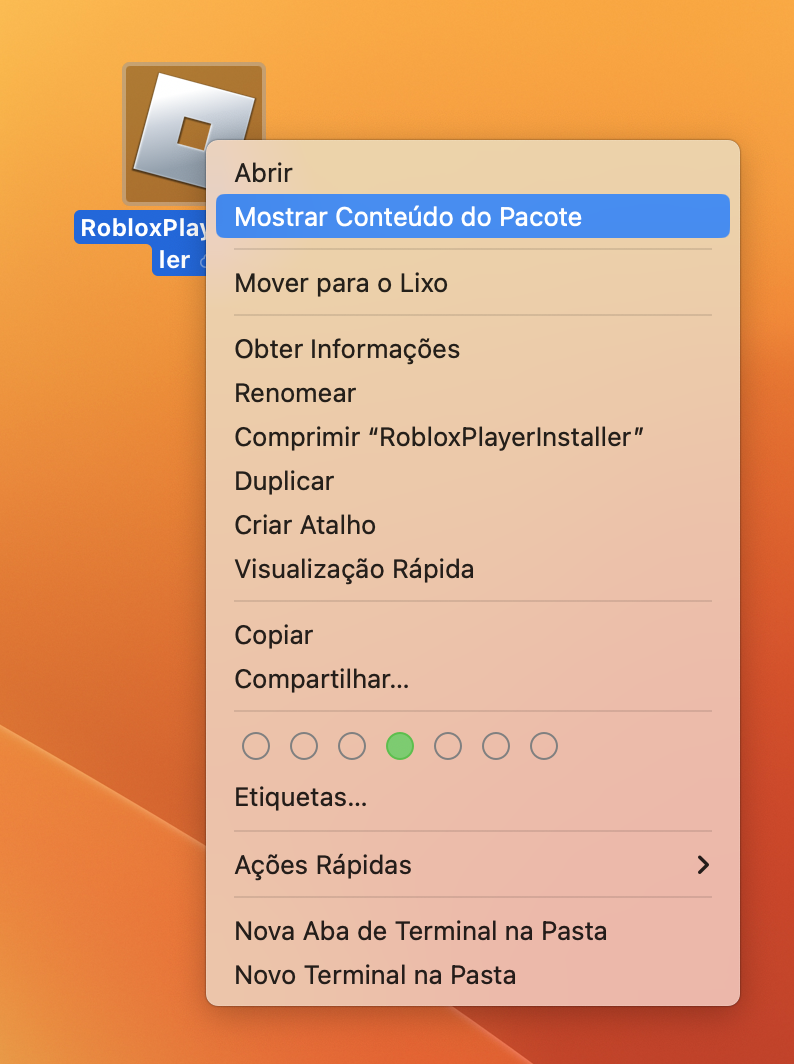
Task: Pick the third tag color circle
Action: pos(352,746)
